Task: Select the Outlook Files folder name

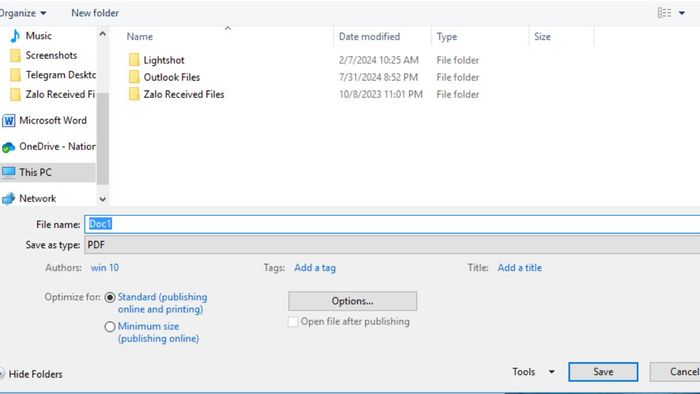Action: point(172,77)
